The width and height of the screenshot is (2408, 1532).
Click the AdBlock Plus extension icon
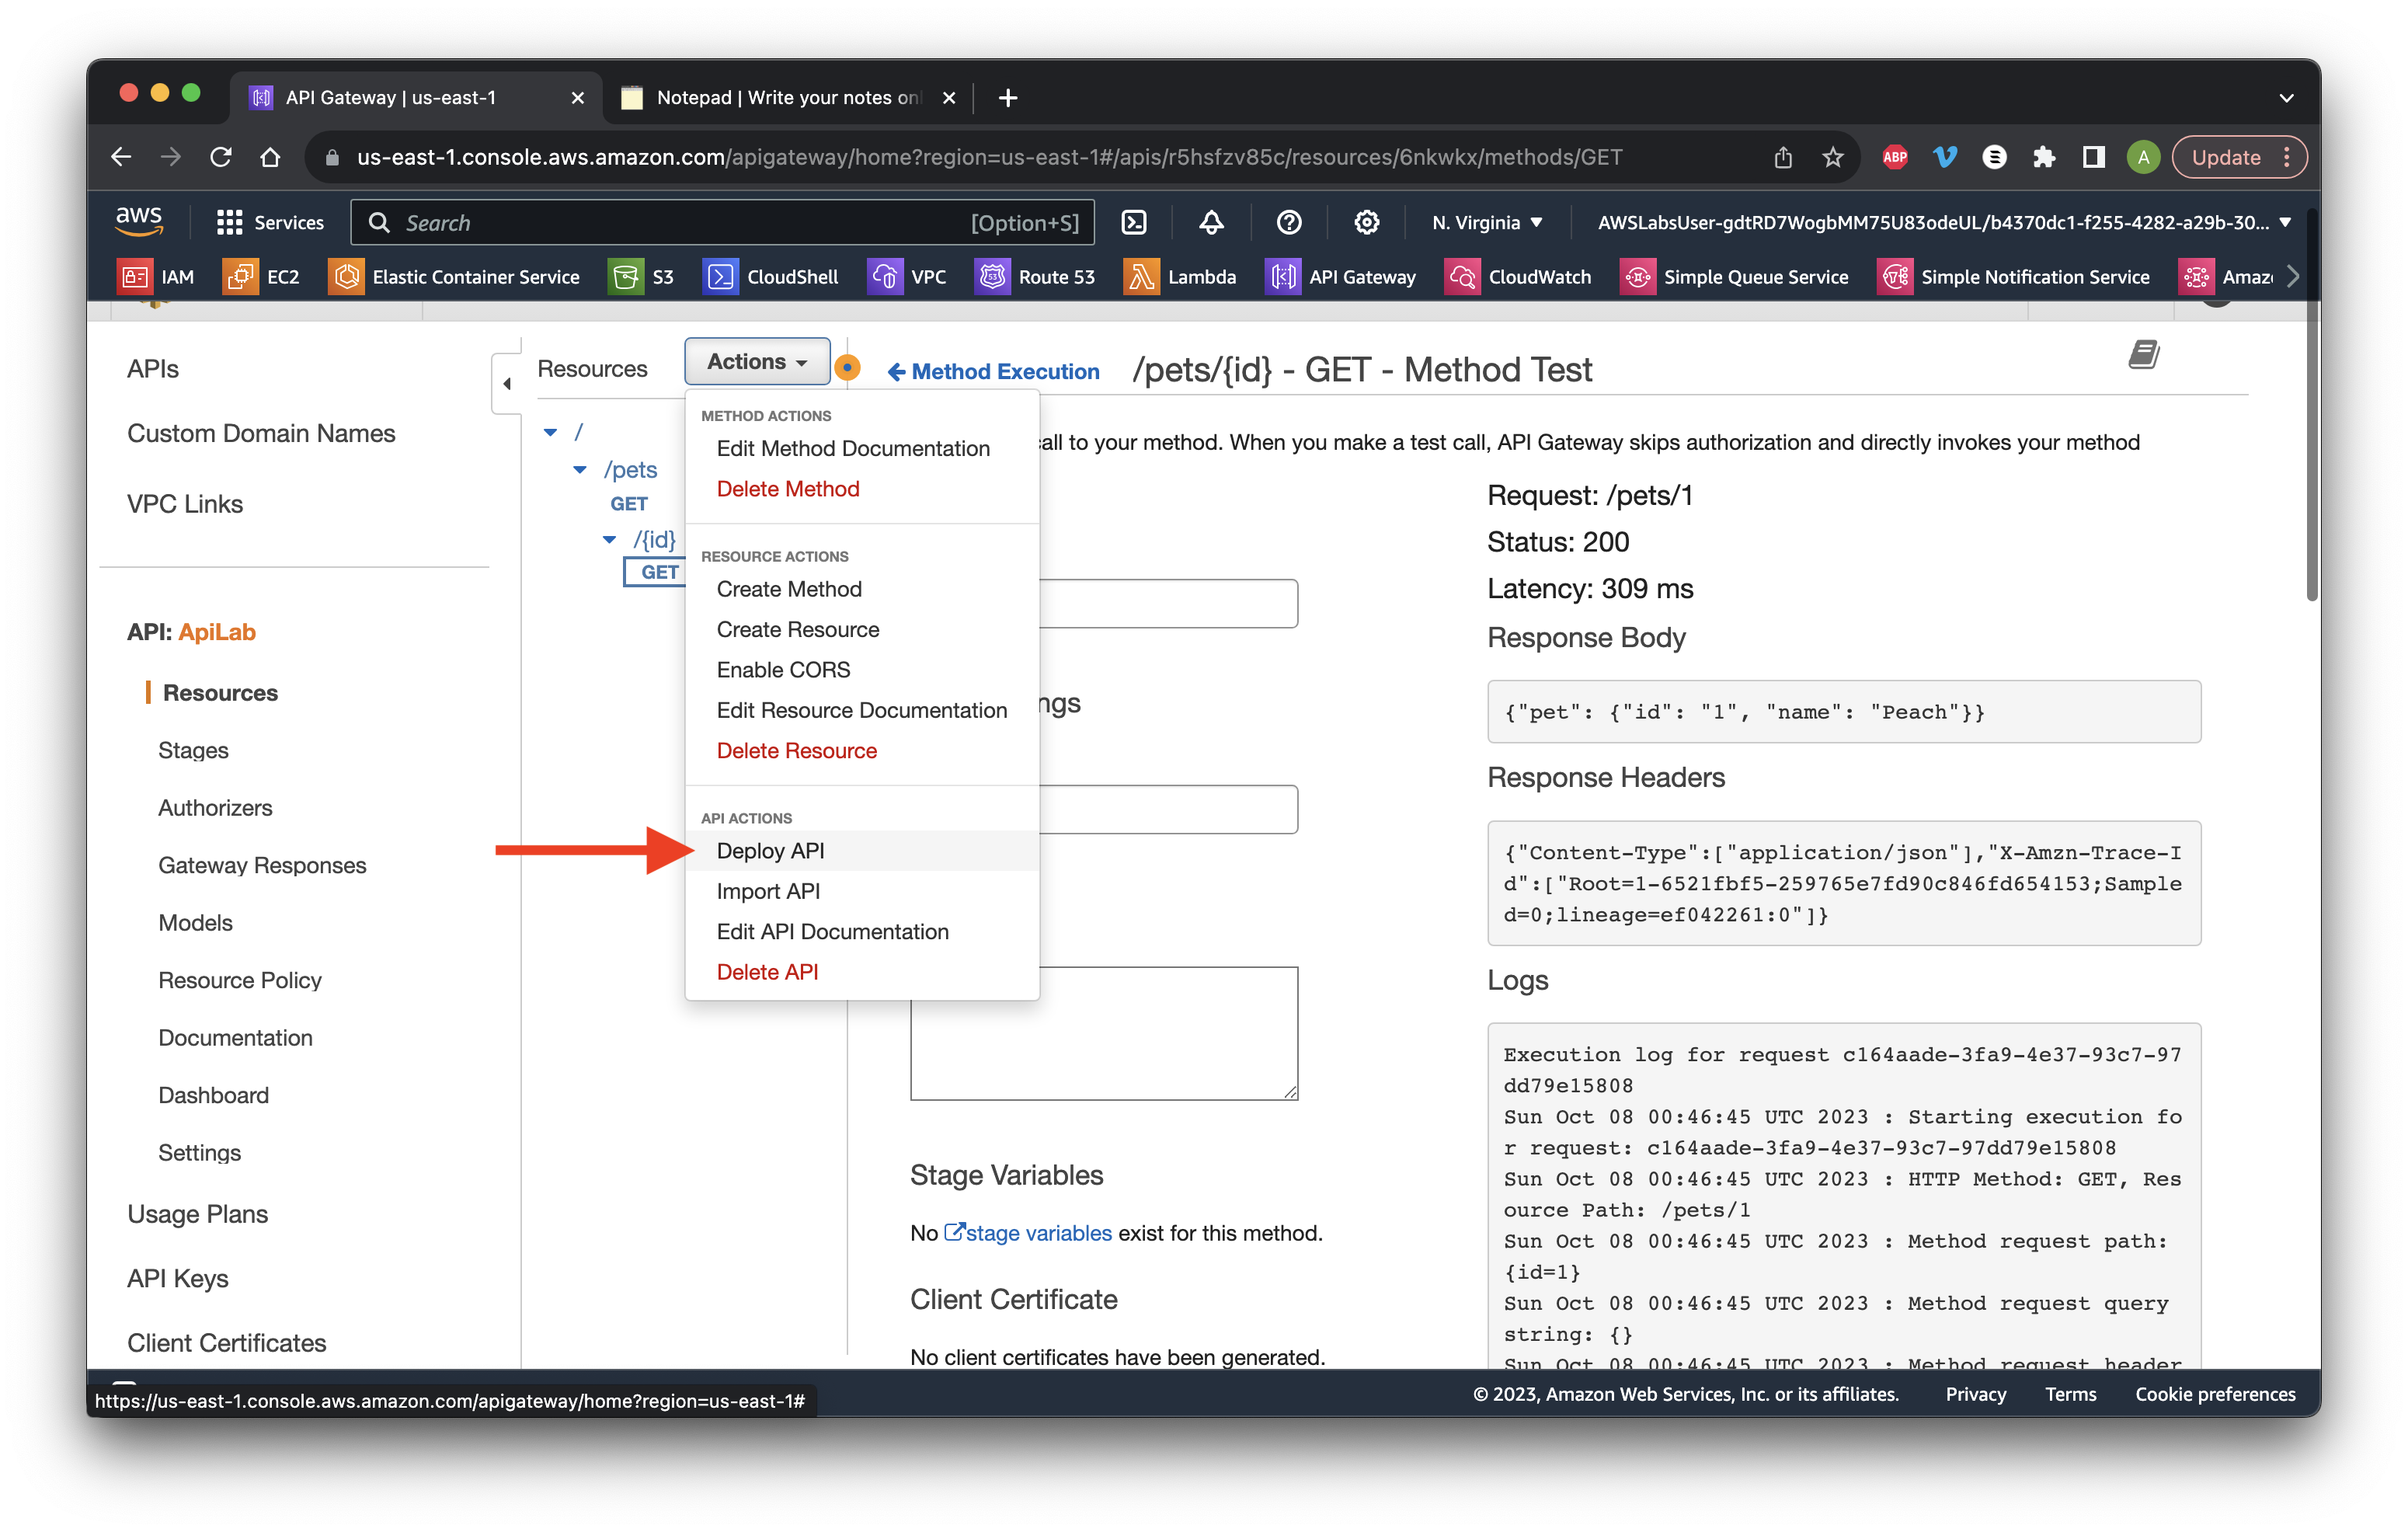1894,157
